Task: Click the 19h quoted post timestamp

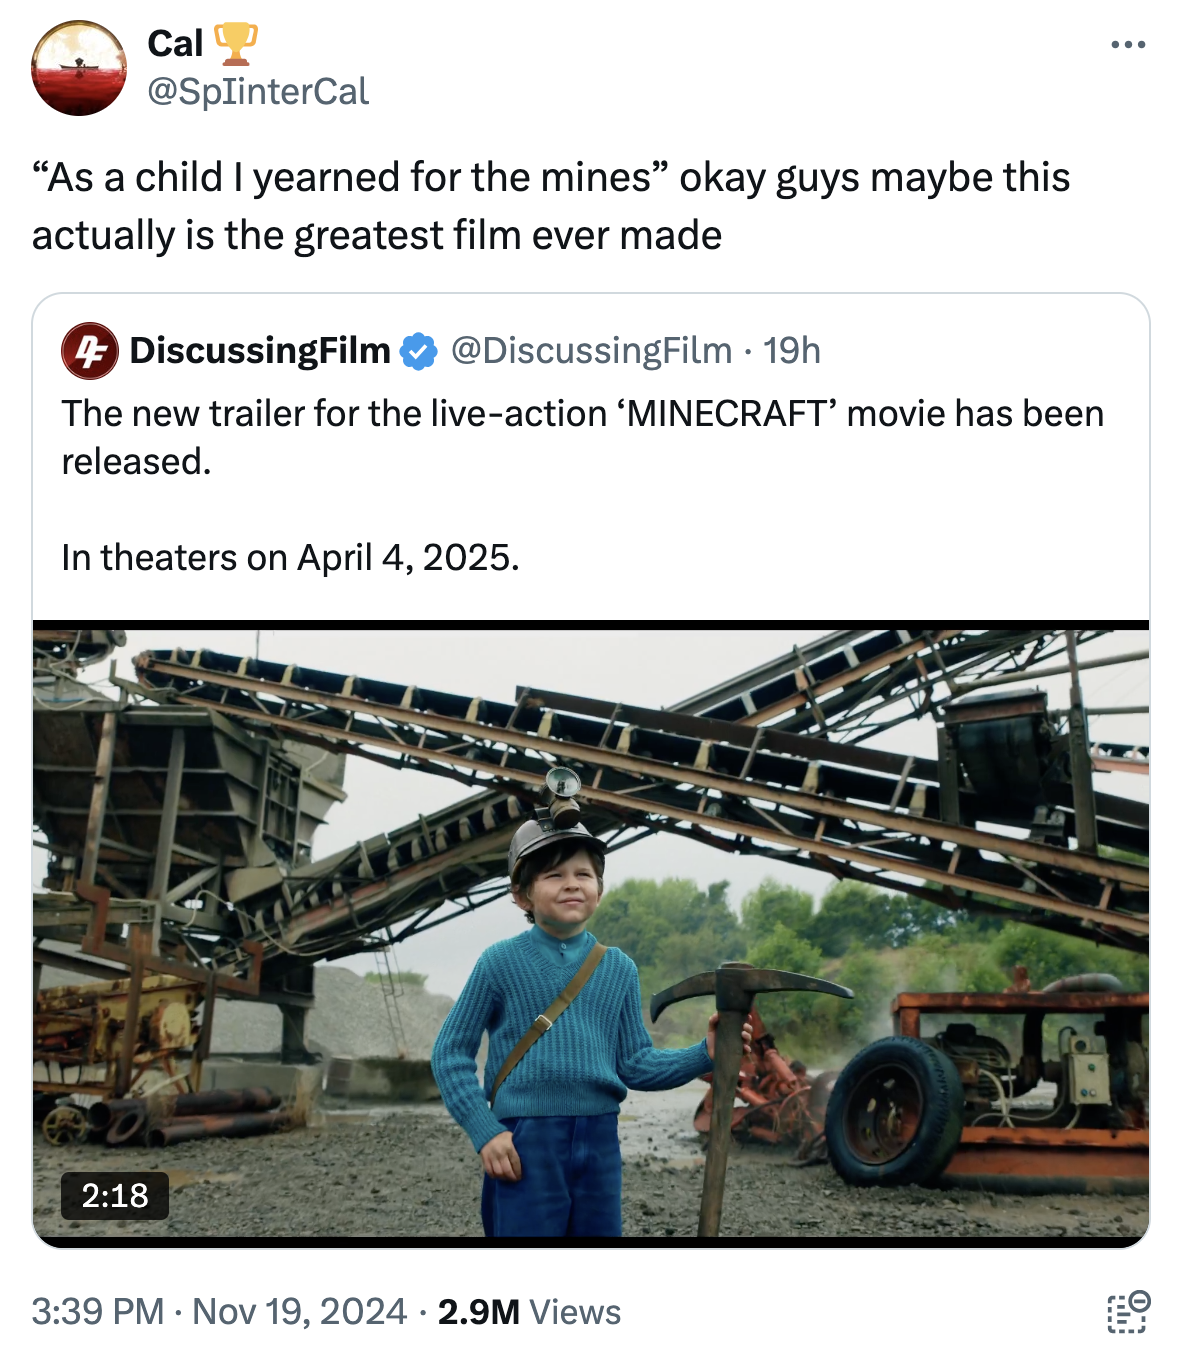Action: pyautogui.click(x=792, y=351)
